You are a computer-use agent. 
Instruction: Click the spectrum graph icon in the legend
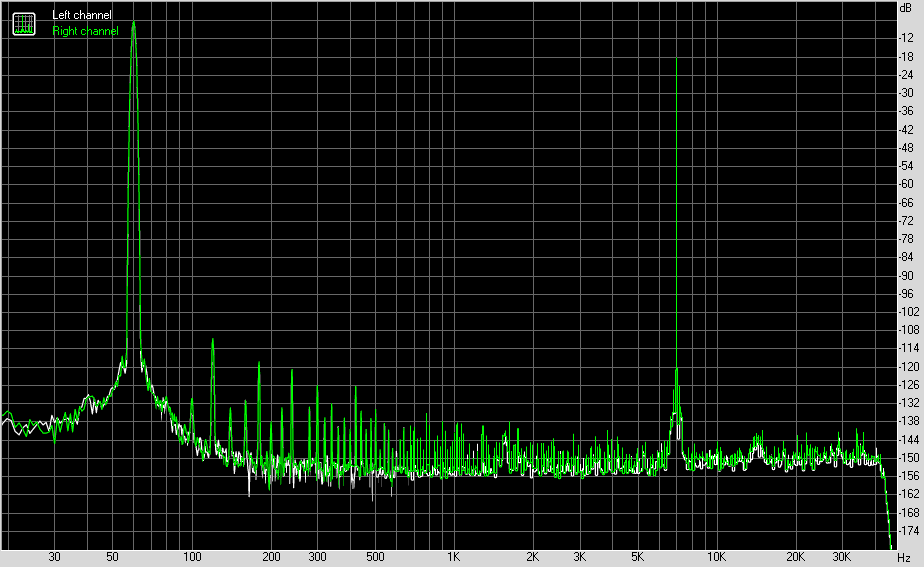(x=24, y=24)
